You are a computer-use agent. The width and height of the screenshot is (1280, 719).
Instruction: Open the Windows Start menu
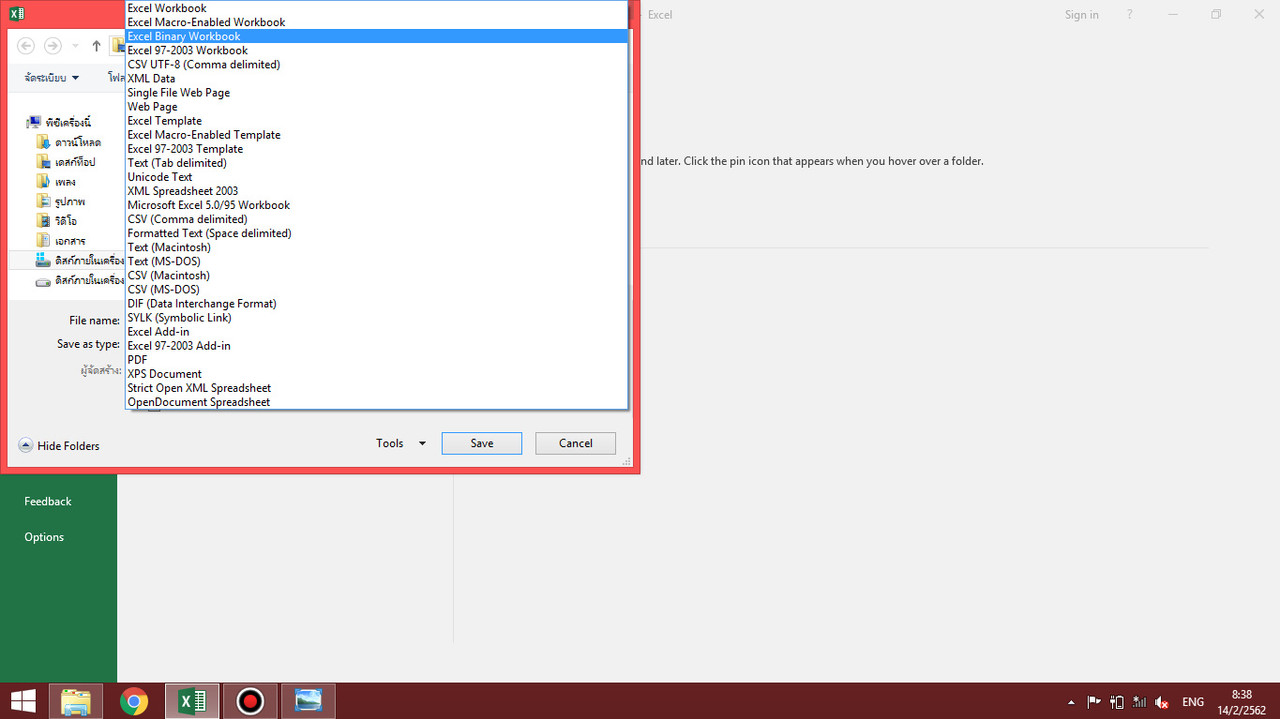pyautogui.click(x=24, y=701)
